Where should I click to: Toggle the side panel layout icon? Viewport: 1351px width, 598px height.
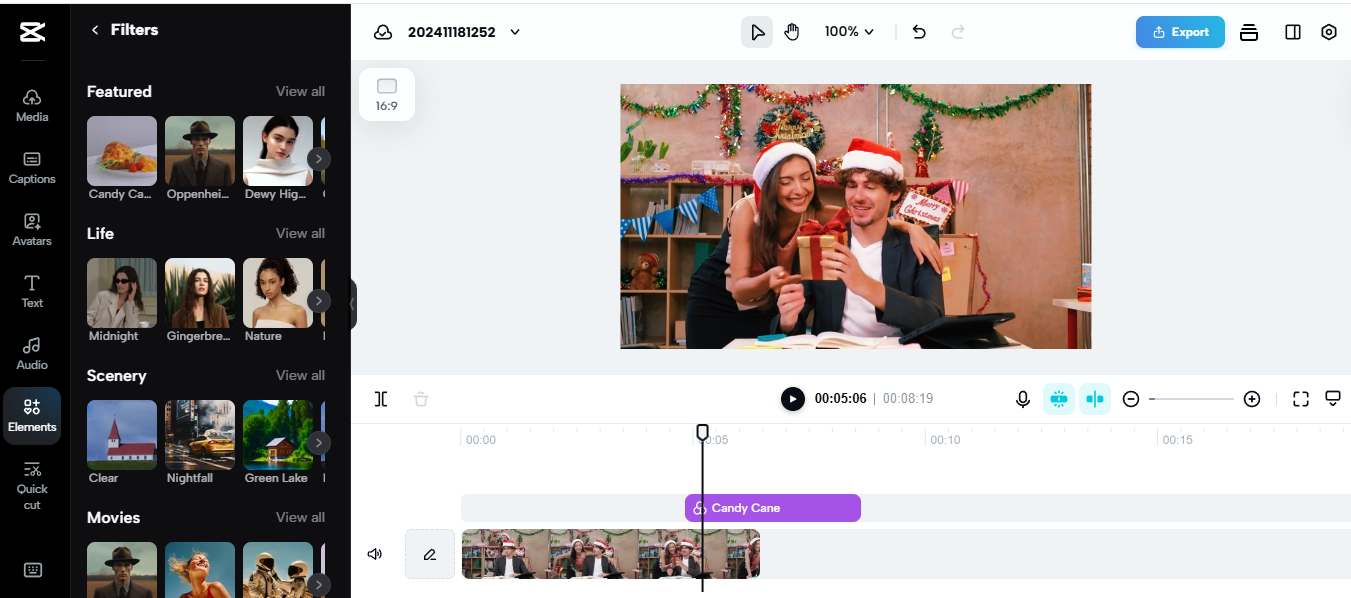pyautogui.click(x=1293, y=32)
